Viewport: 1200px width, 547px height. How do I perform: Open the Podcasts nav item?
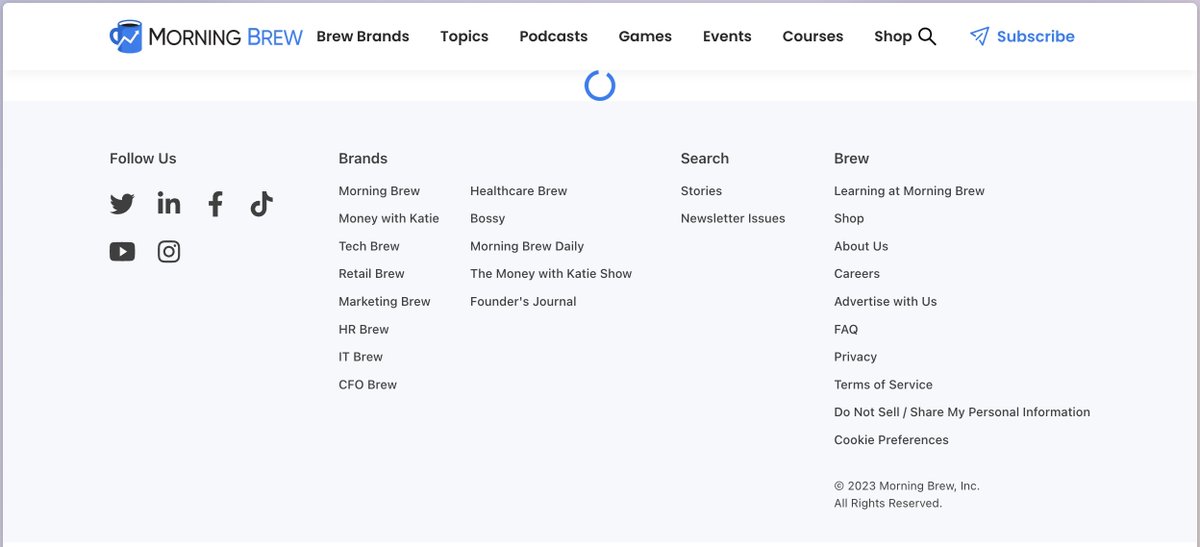[x=553, y=36]
